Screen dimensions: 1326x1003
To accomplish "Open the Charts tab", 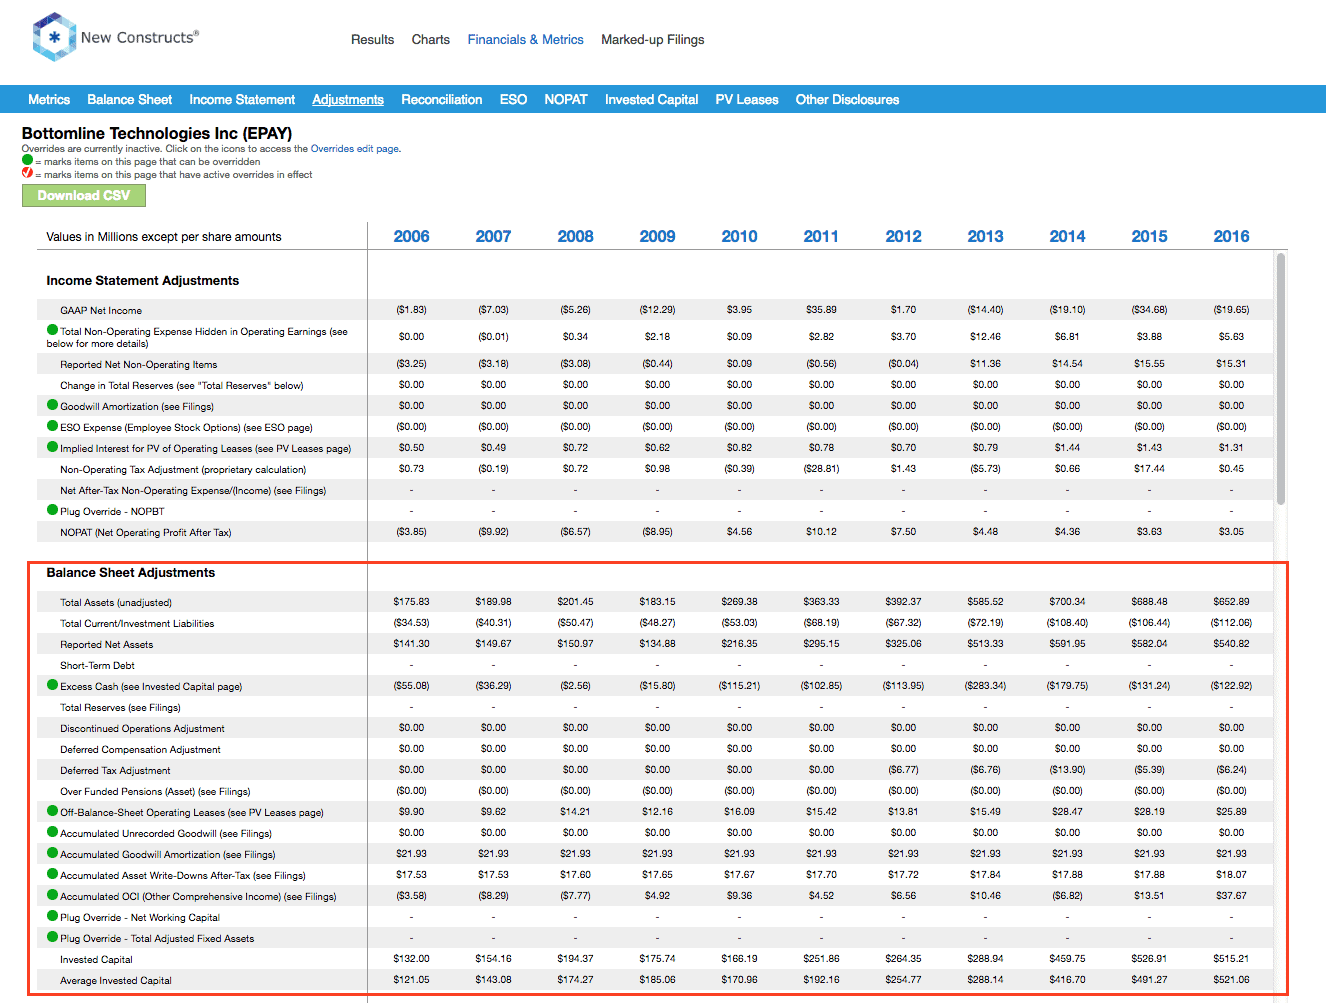I will 430,40.
